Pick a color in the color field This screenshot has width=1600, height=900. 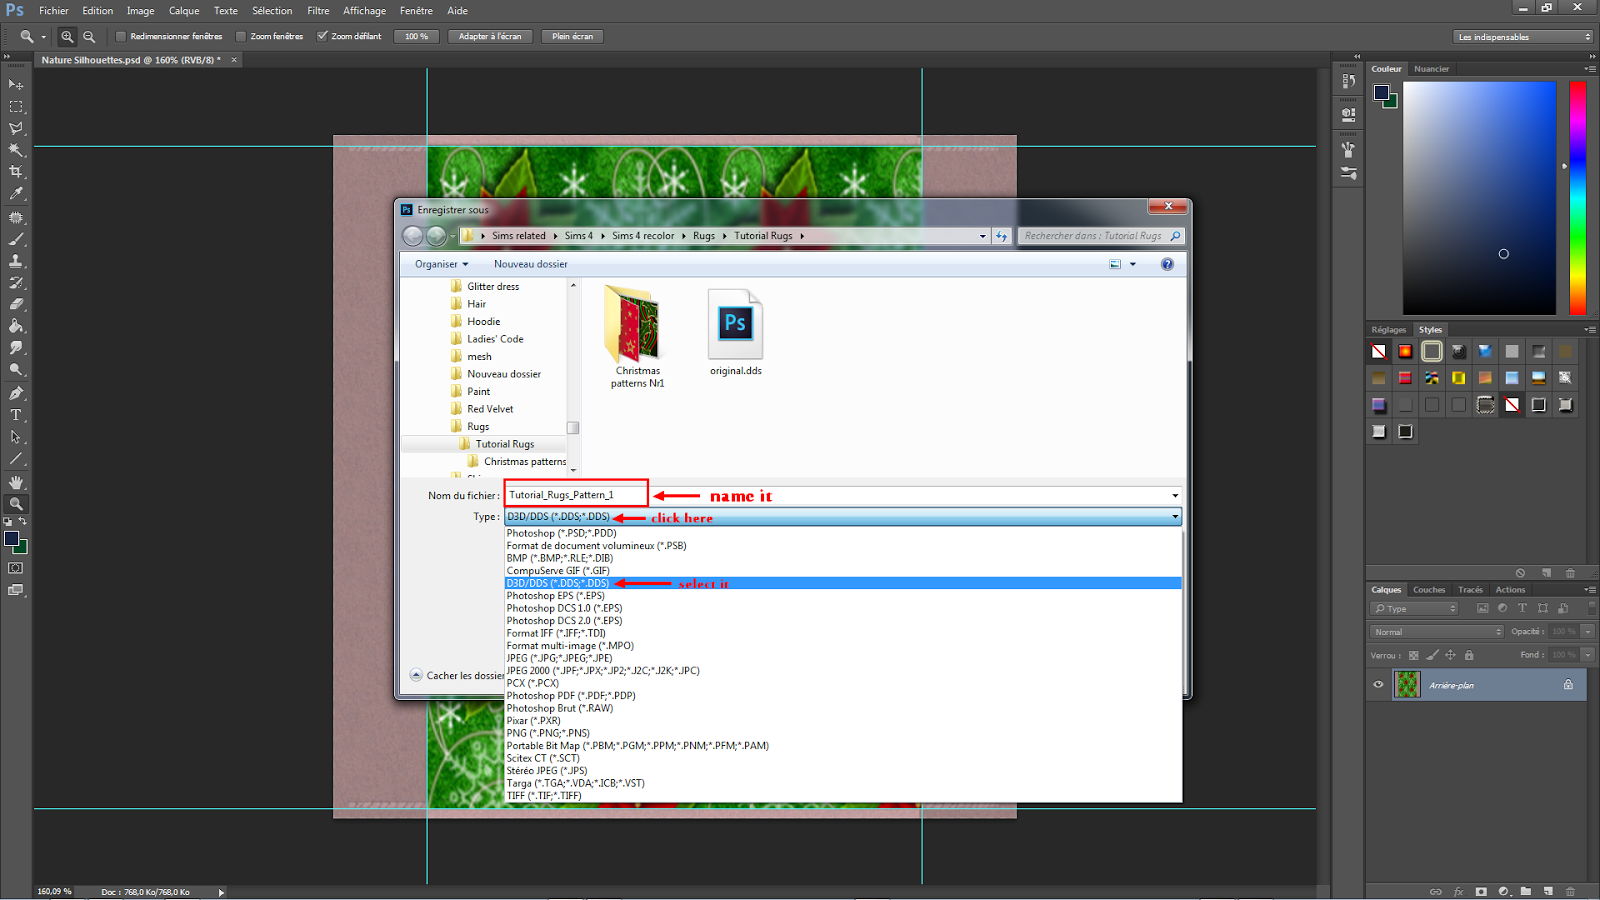pos(1479,198)
